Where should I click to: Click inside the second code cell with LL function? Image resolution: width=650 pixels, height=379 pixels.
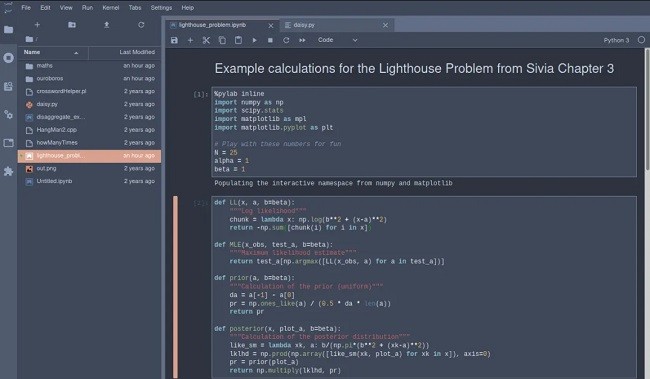pos(424,287)
